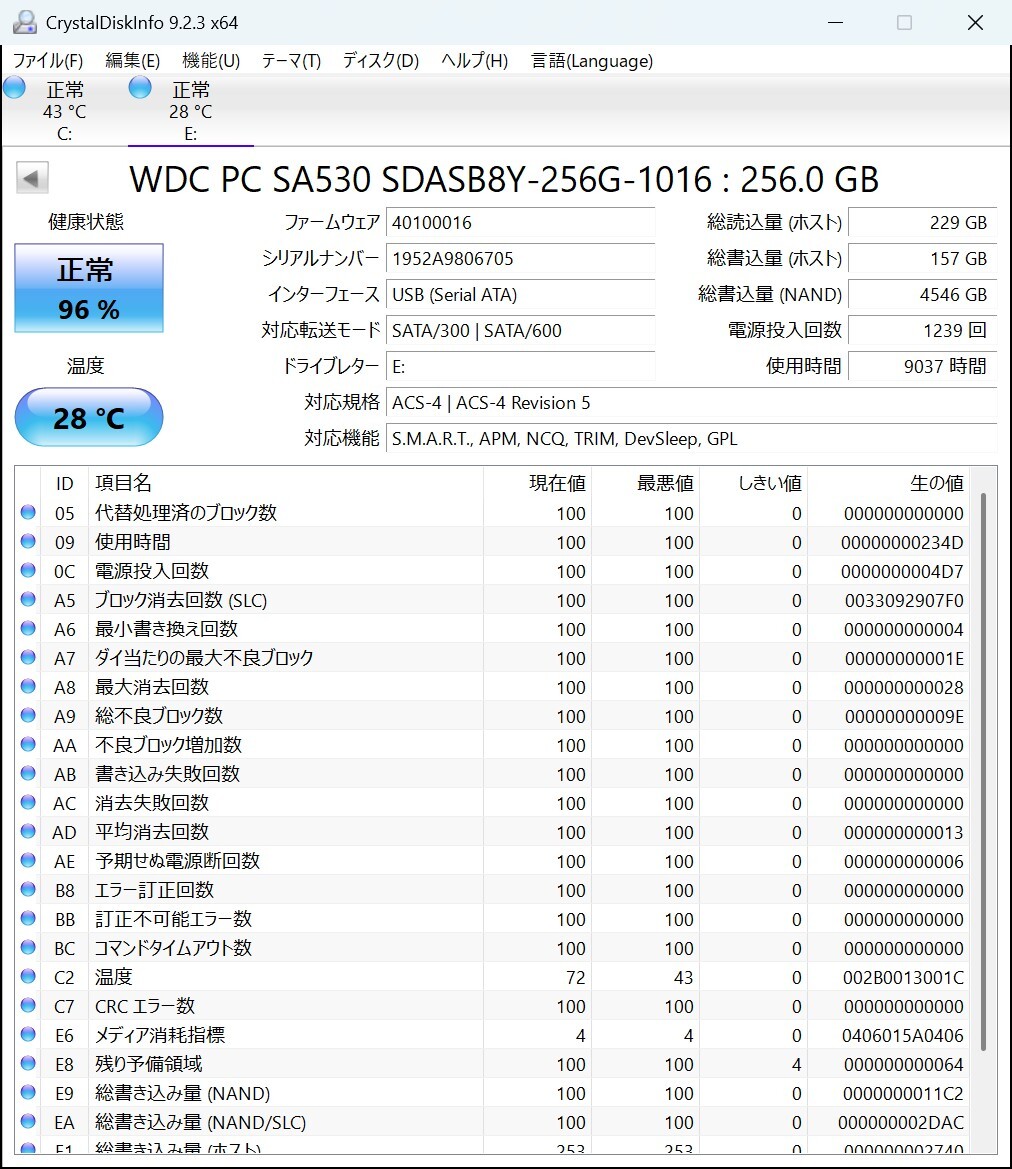Click the ファームウェア field showing 40100016
The image size is (1012, 1169).
pos(521,222)
